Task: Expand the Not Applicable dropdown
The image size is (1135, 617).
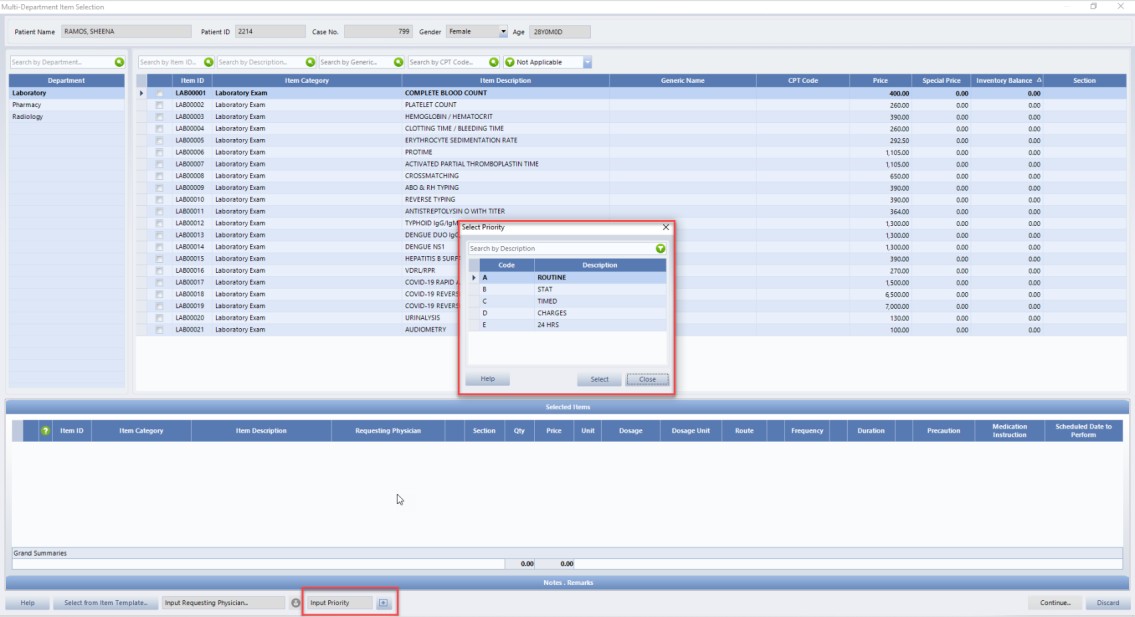Action: (587, 62)
